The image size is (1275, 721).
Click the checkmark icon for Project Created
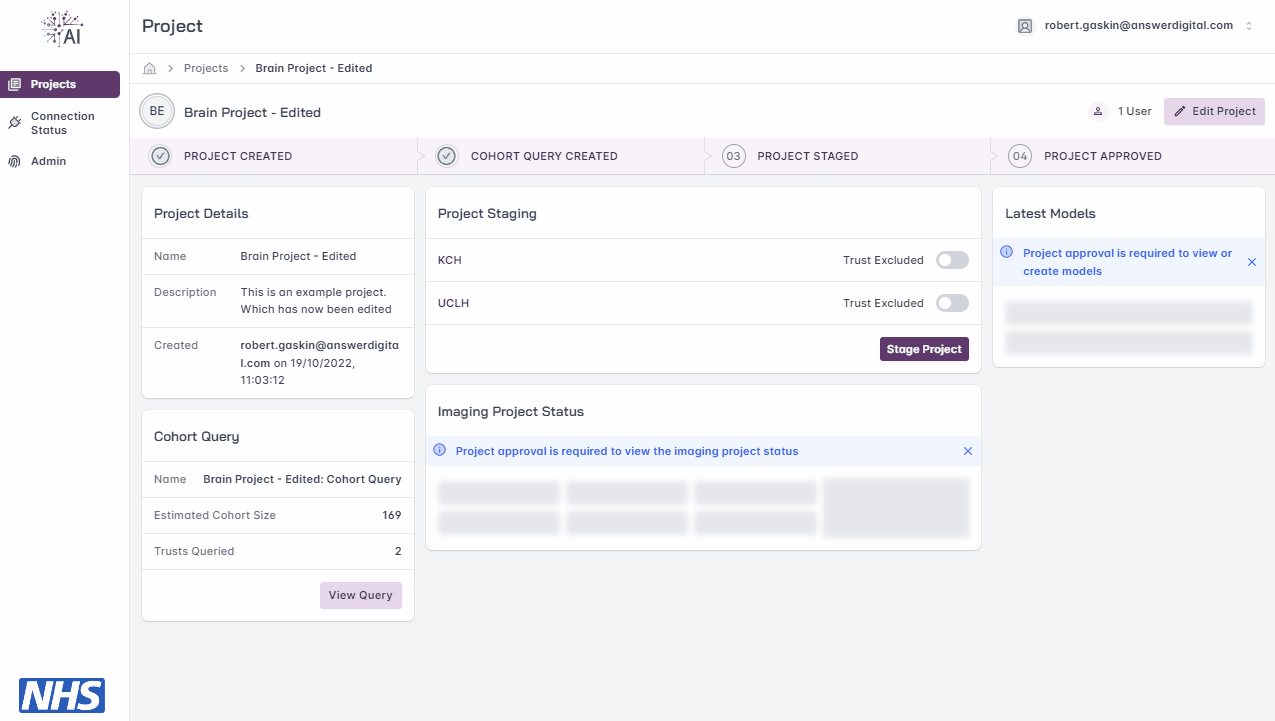160,156
